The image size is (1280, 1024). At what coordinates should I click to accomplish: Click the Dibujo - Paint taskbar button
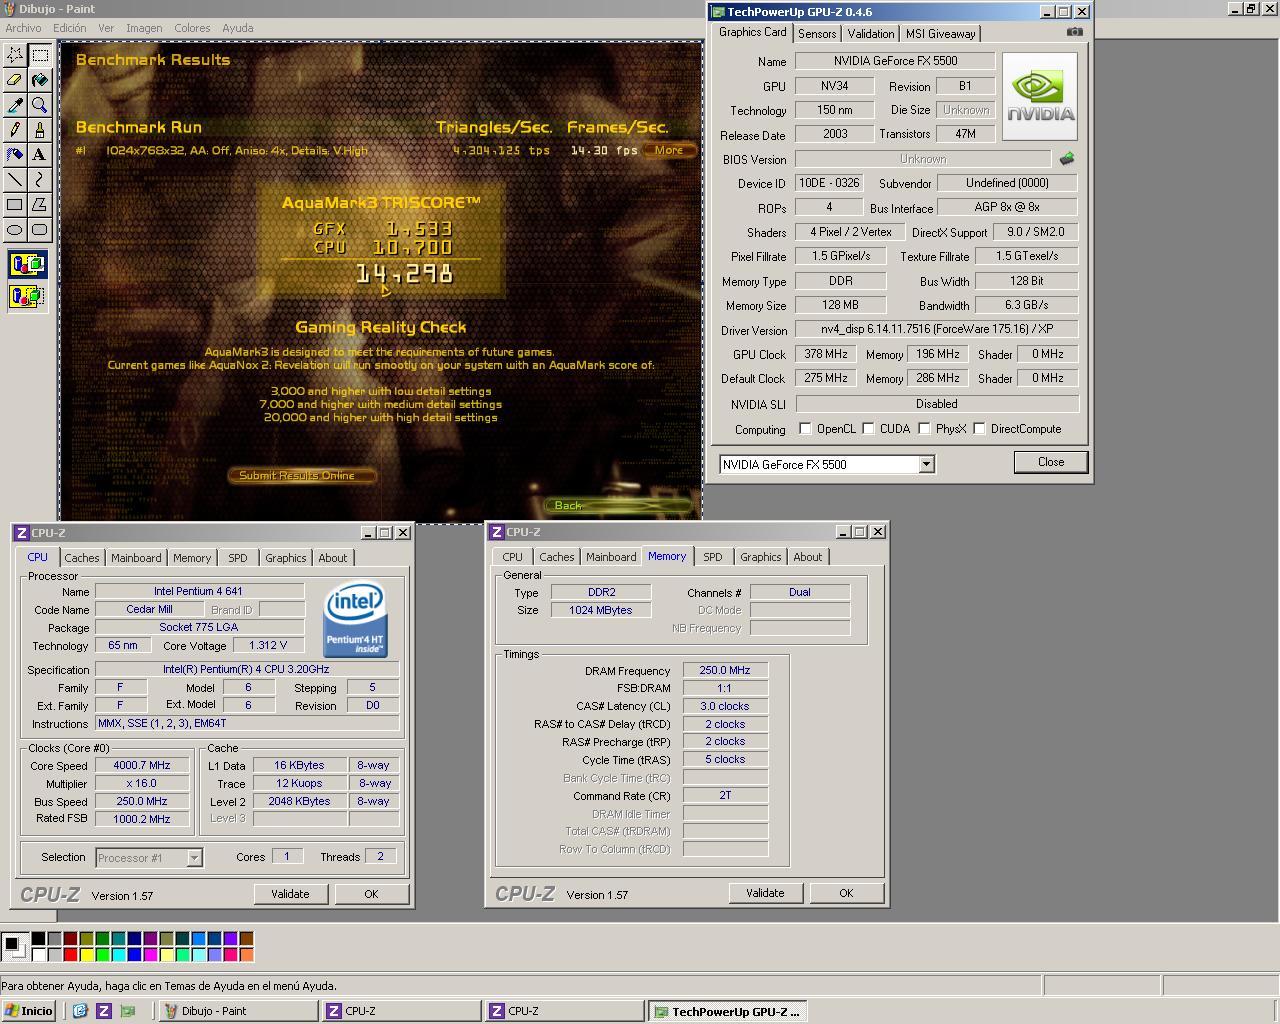[238, 1011]
